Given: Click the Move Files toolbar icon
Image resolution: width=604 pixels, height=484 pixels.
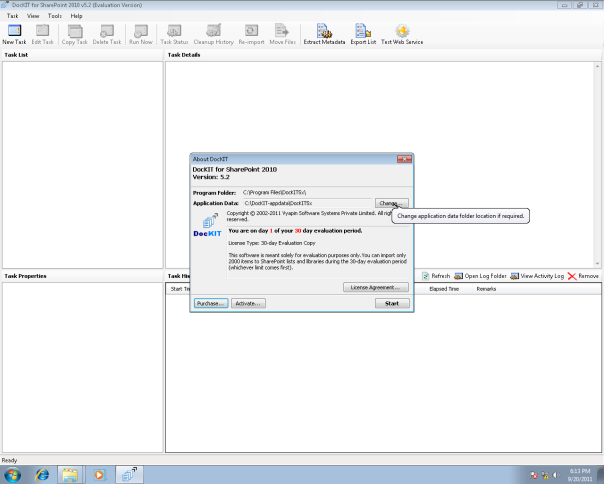Looking at the screenshot, I should tap(282, 34).
